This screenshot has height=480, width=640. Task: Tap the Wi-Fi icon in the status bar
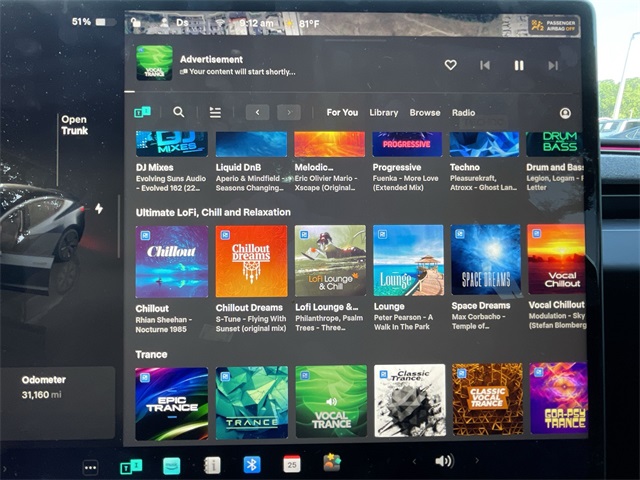pyautogui.click(x=220, y=23)
